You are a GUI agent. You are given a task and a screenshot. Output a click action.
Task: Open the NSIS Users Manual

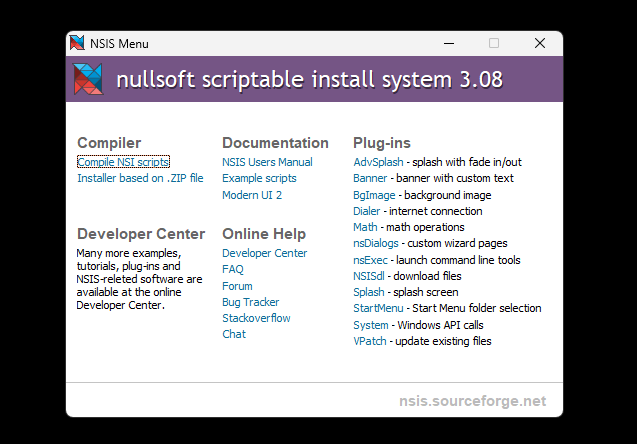point(267,162)
